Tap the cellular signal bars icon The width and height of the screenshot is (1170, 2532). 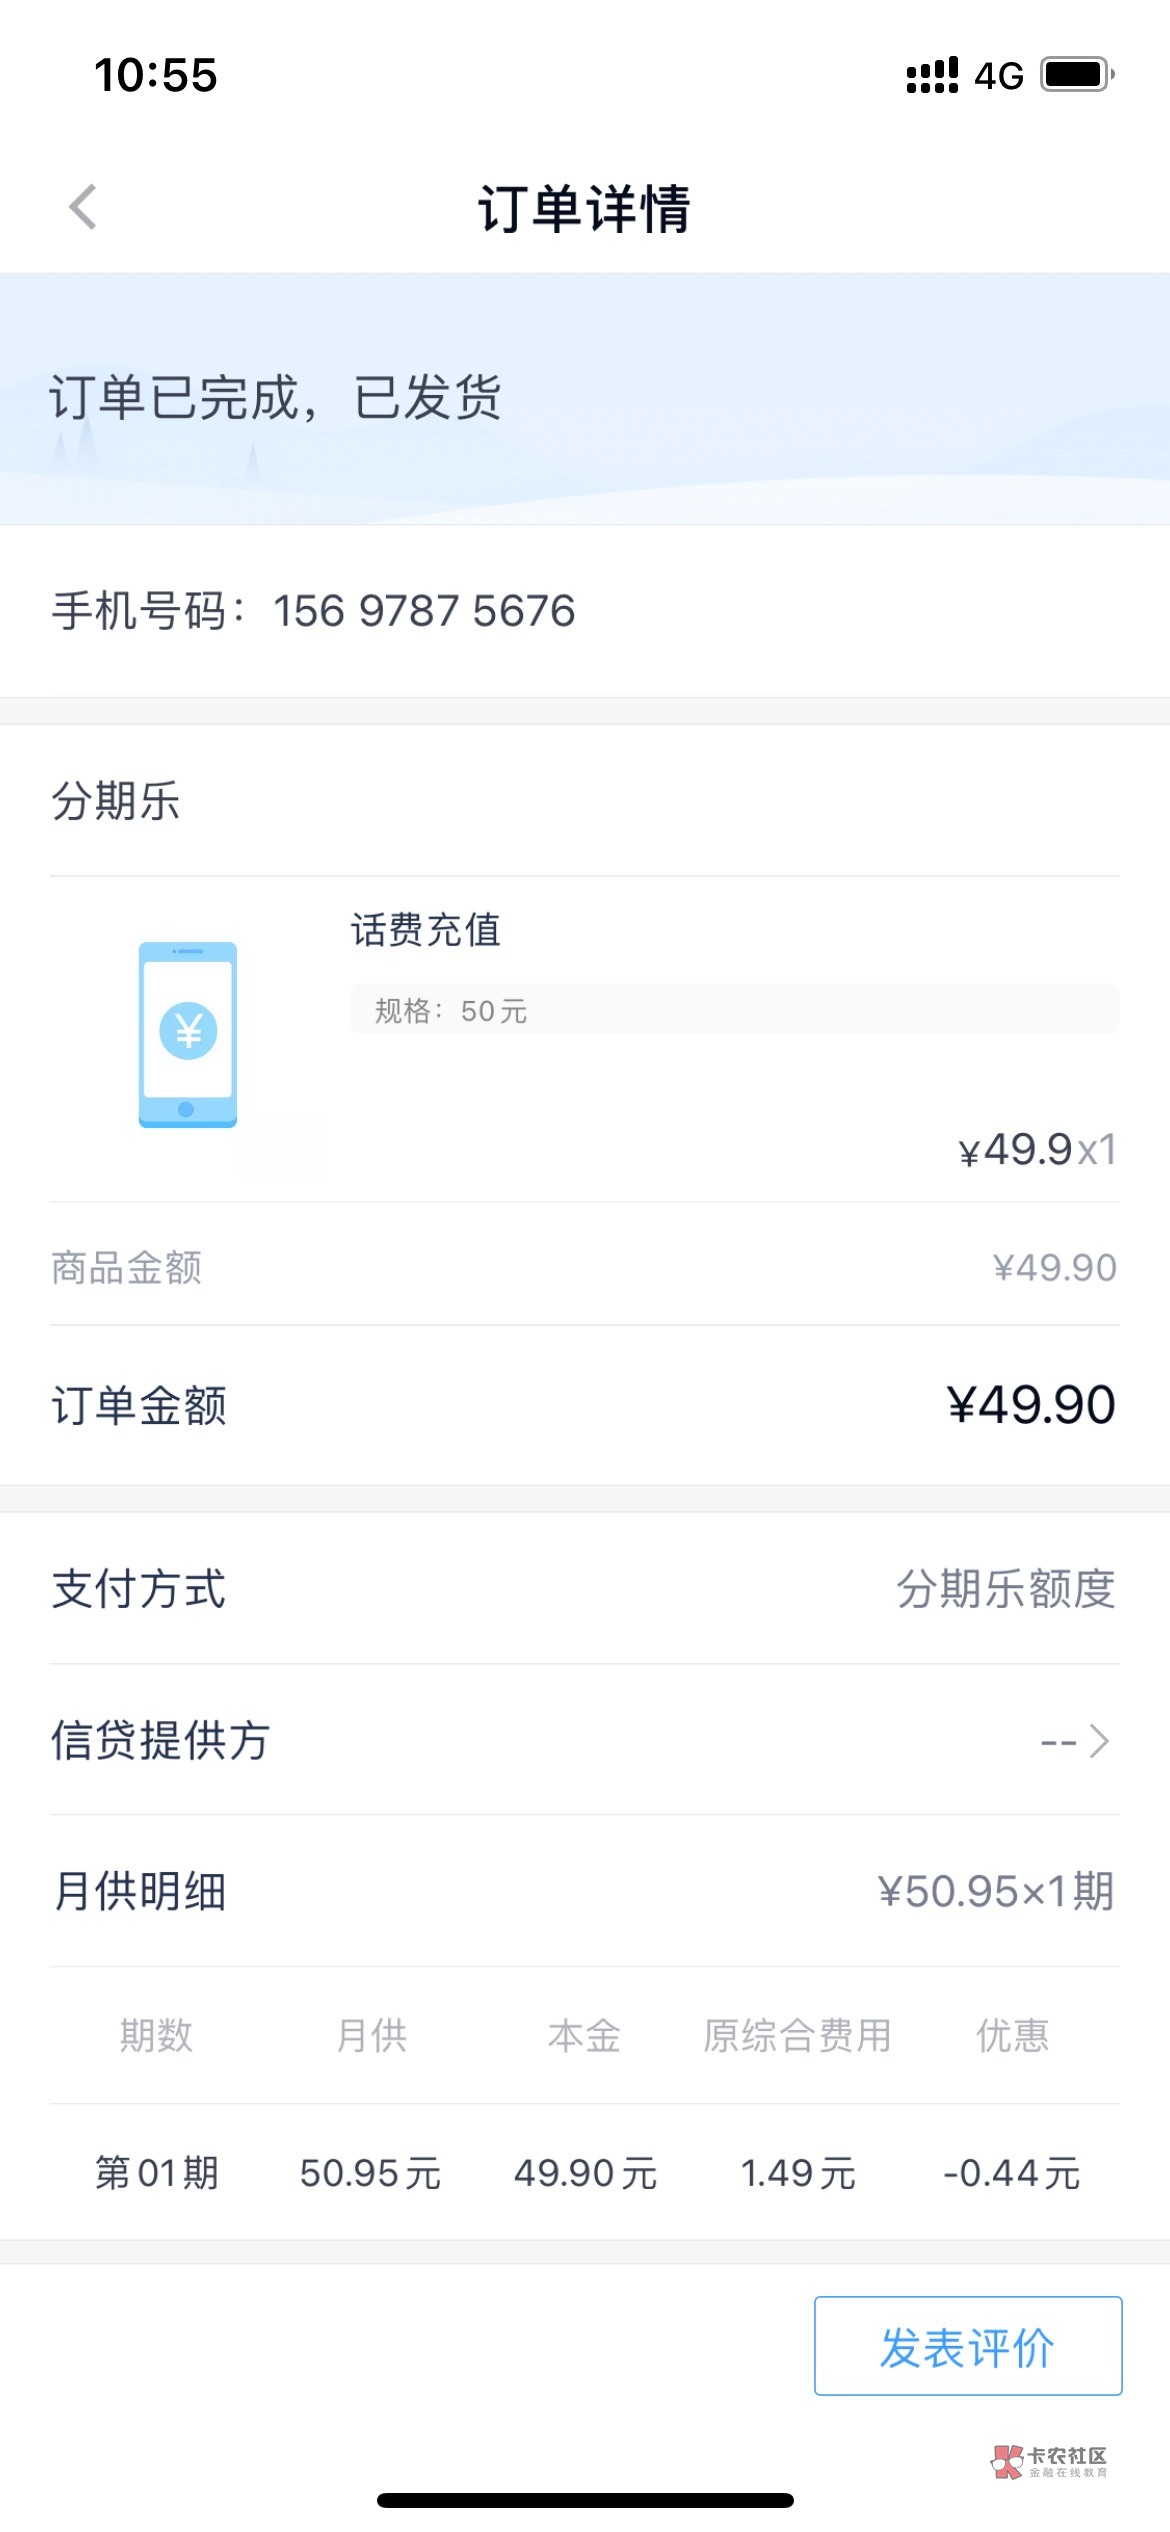931,75
